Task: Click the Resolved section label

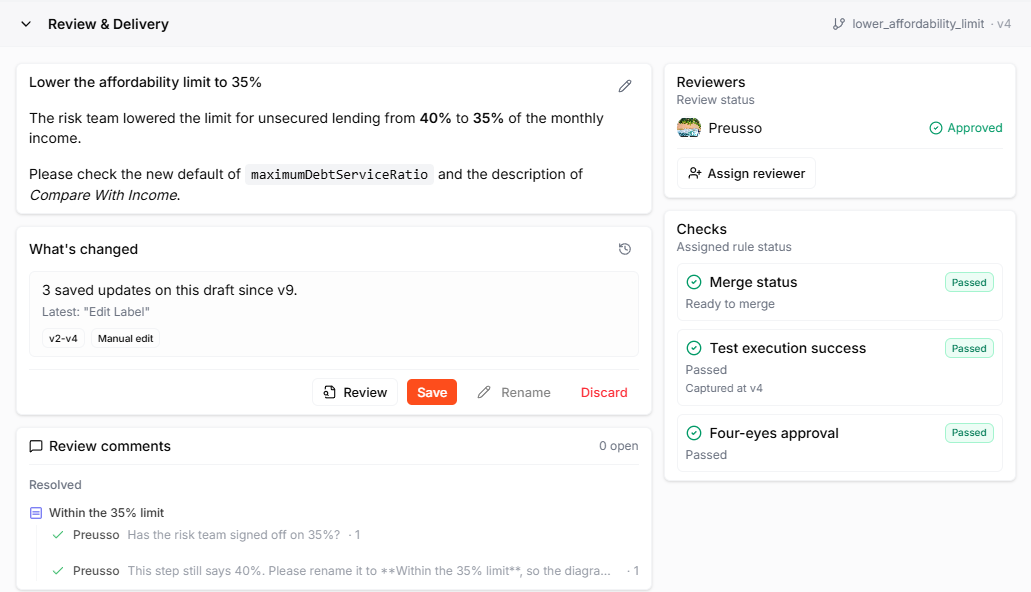Action: click(55, 485)
